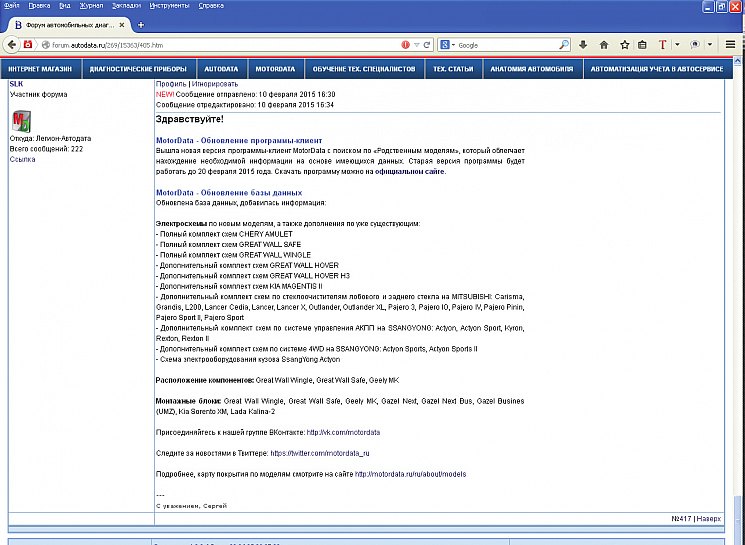Open the motordata.ru/ru/about/models link
This screenshot has width=745, height=545.
point(411,474)
